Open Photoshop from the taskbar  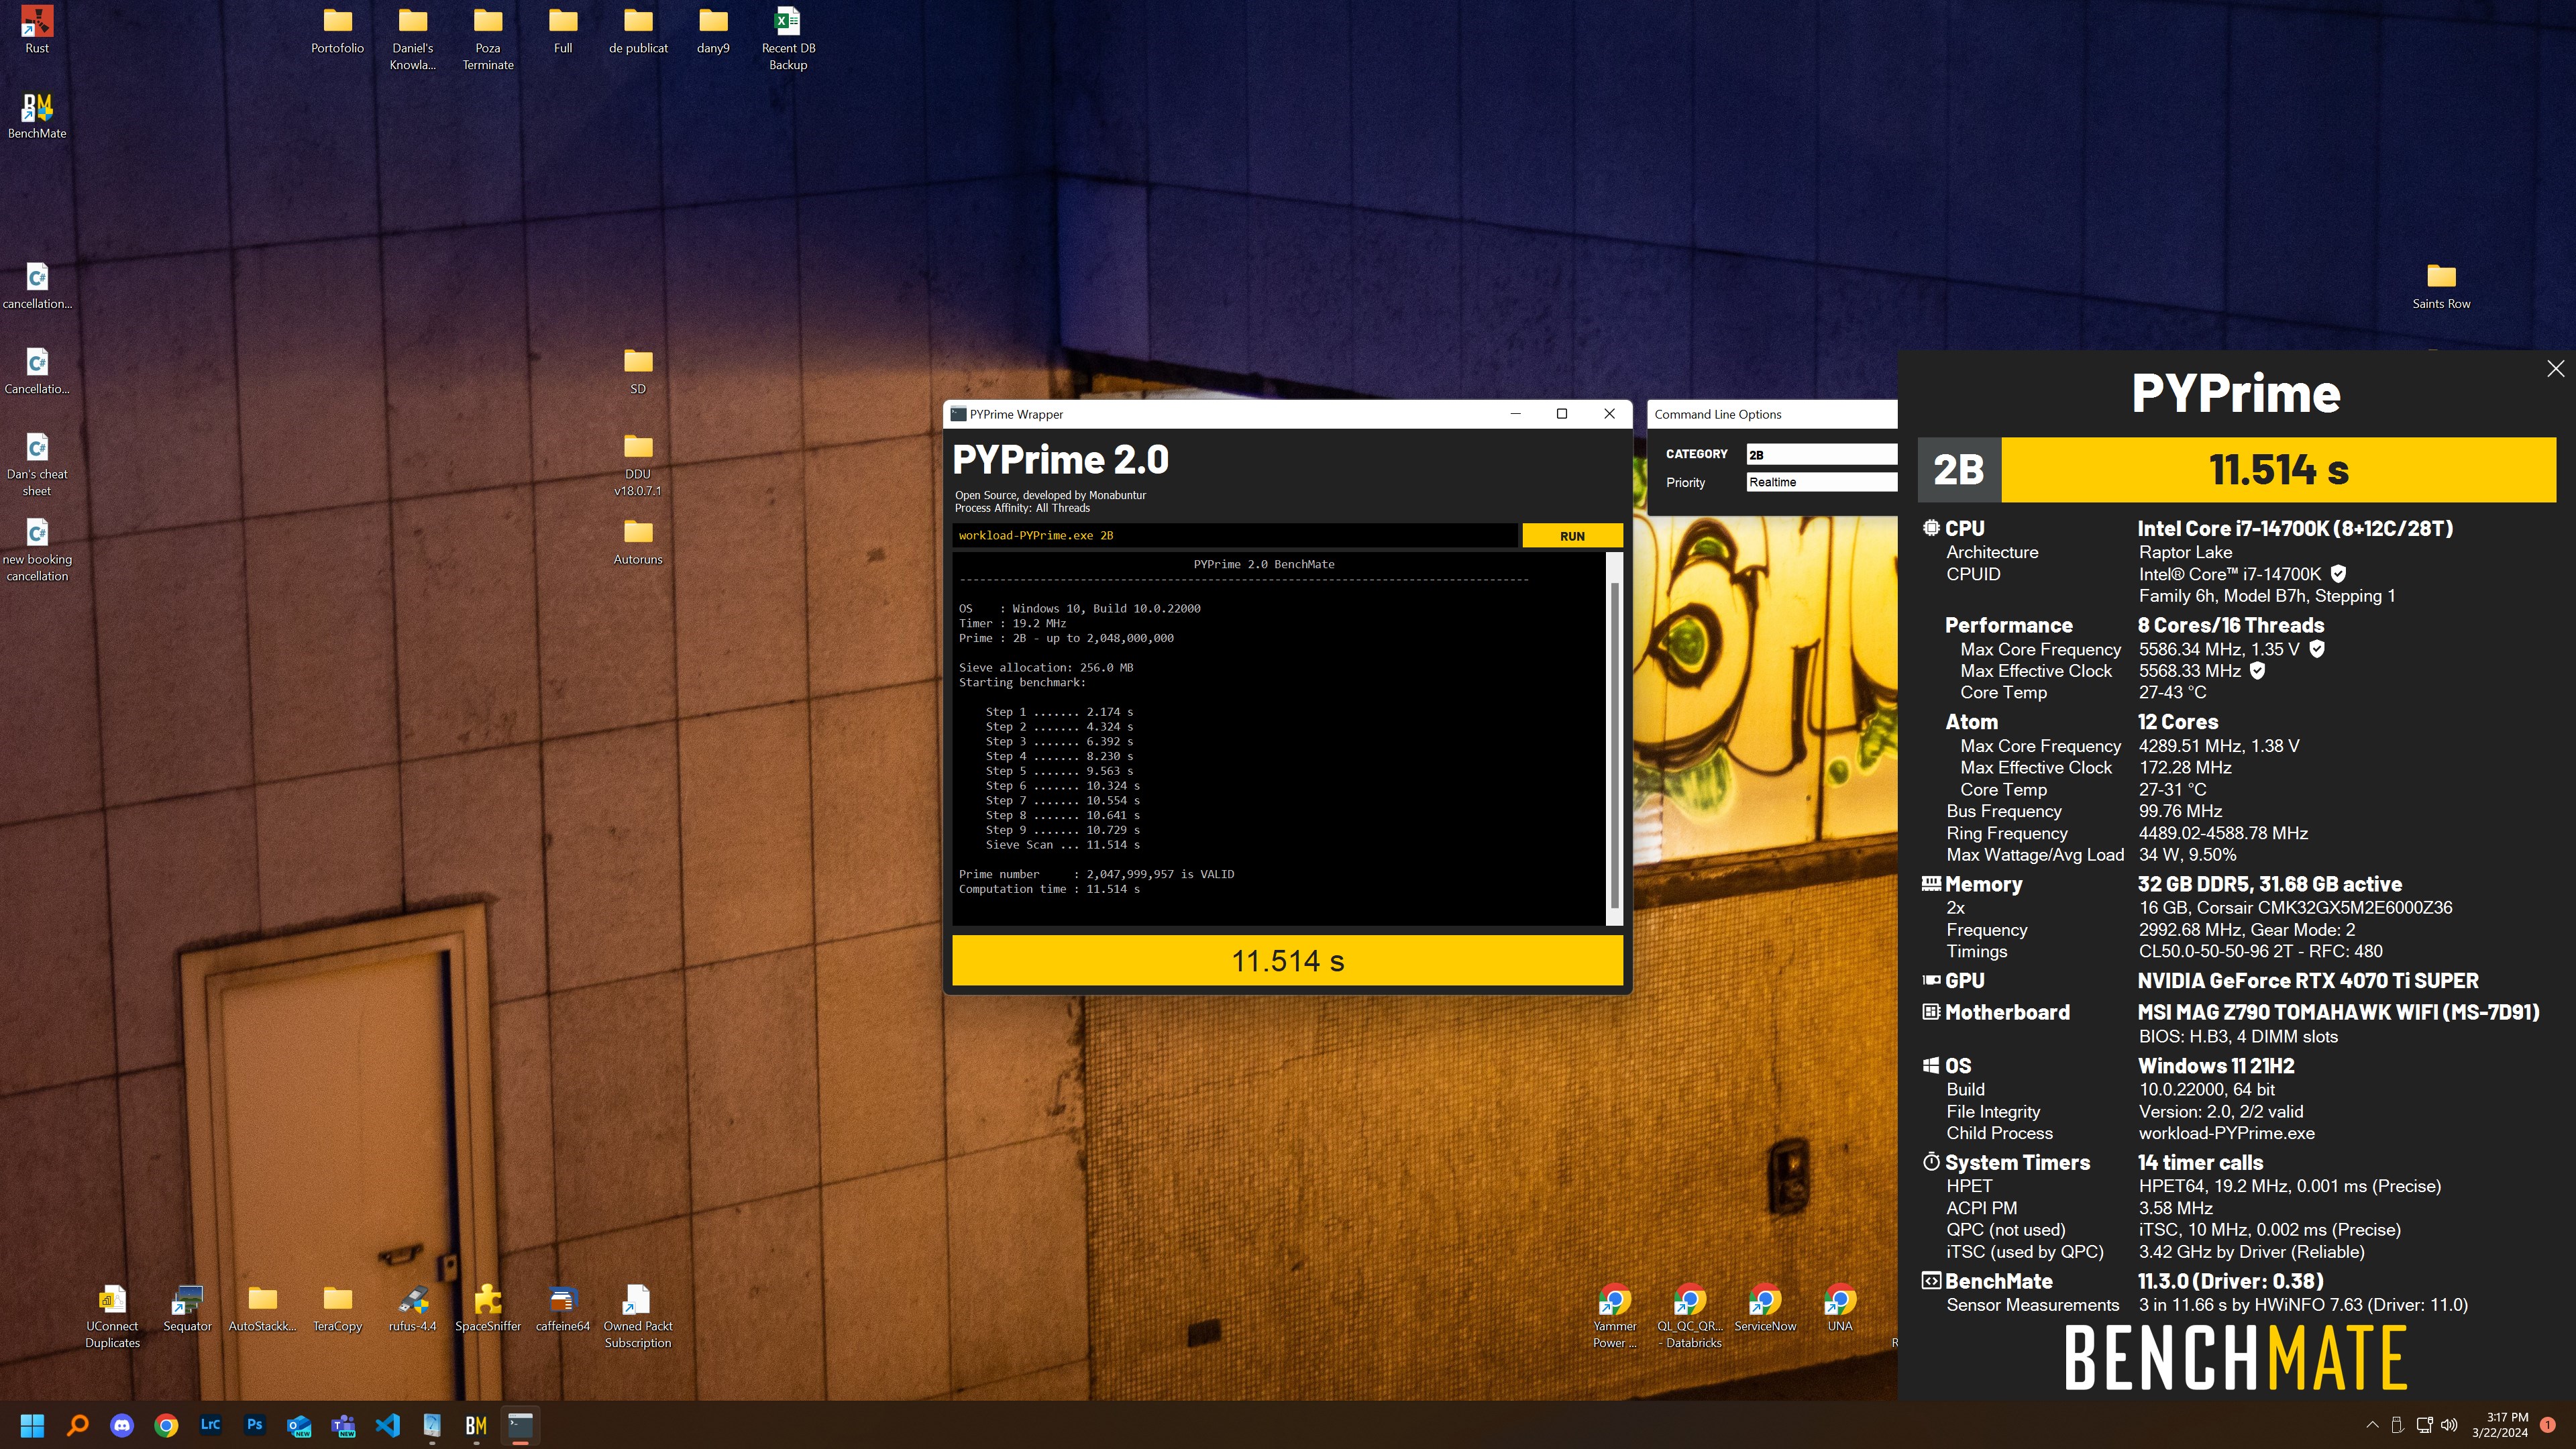(255, 1425)
